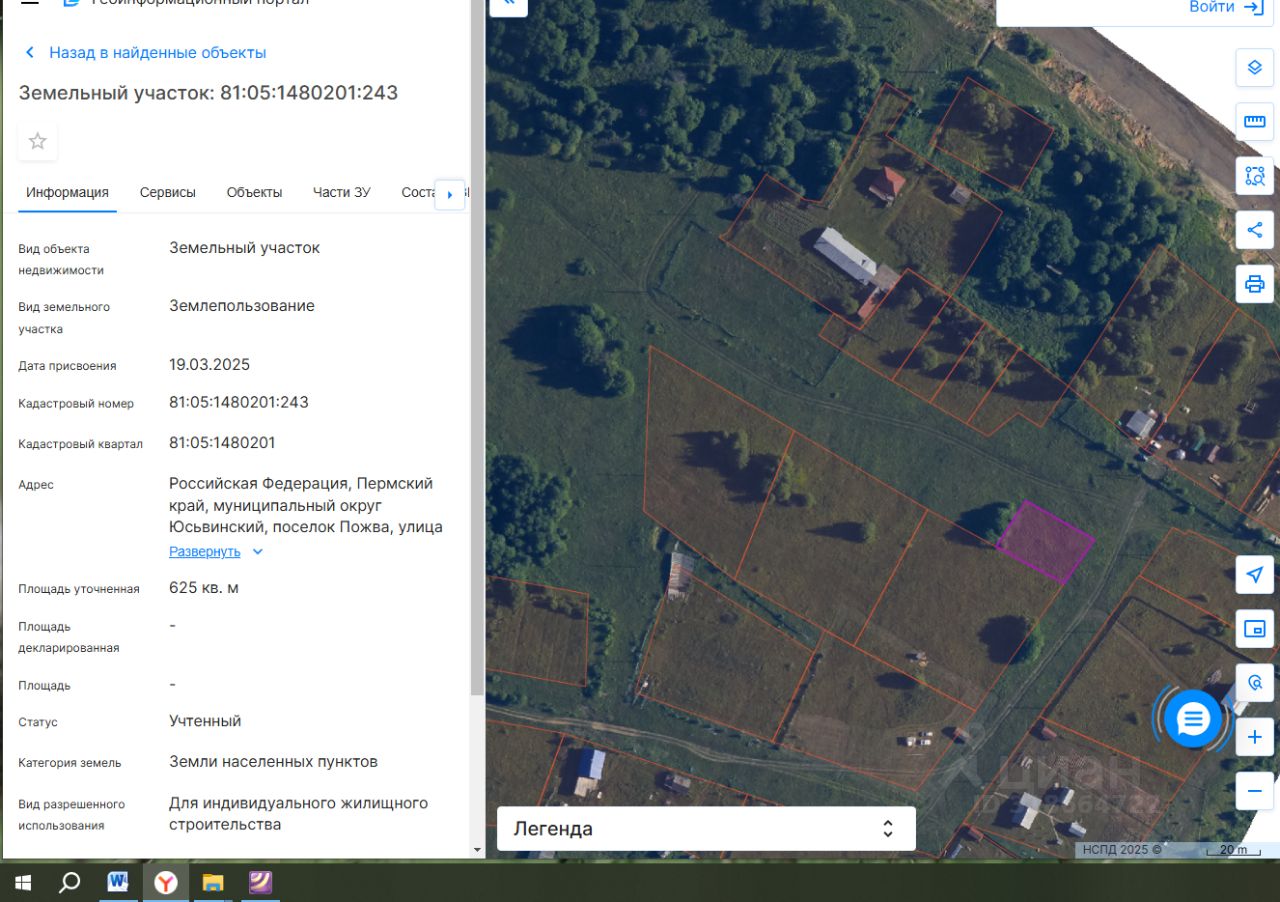Open the hamburger menu at top left

pos(30,3)
